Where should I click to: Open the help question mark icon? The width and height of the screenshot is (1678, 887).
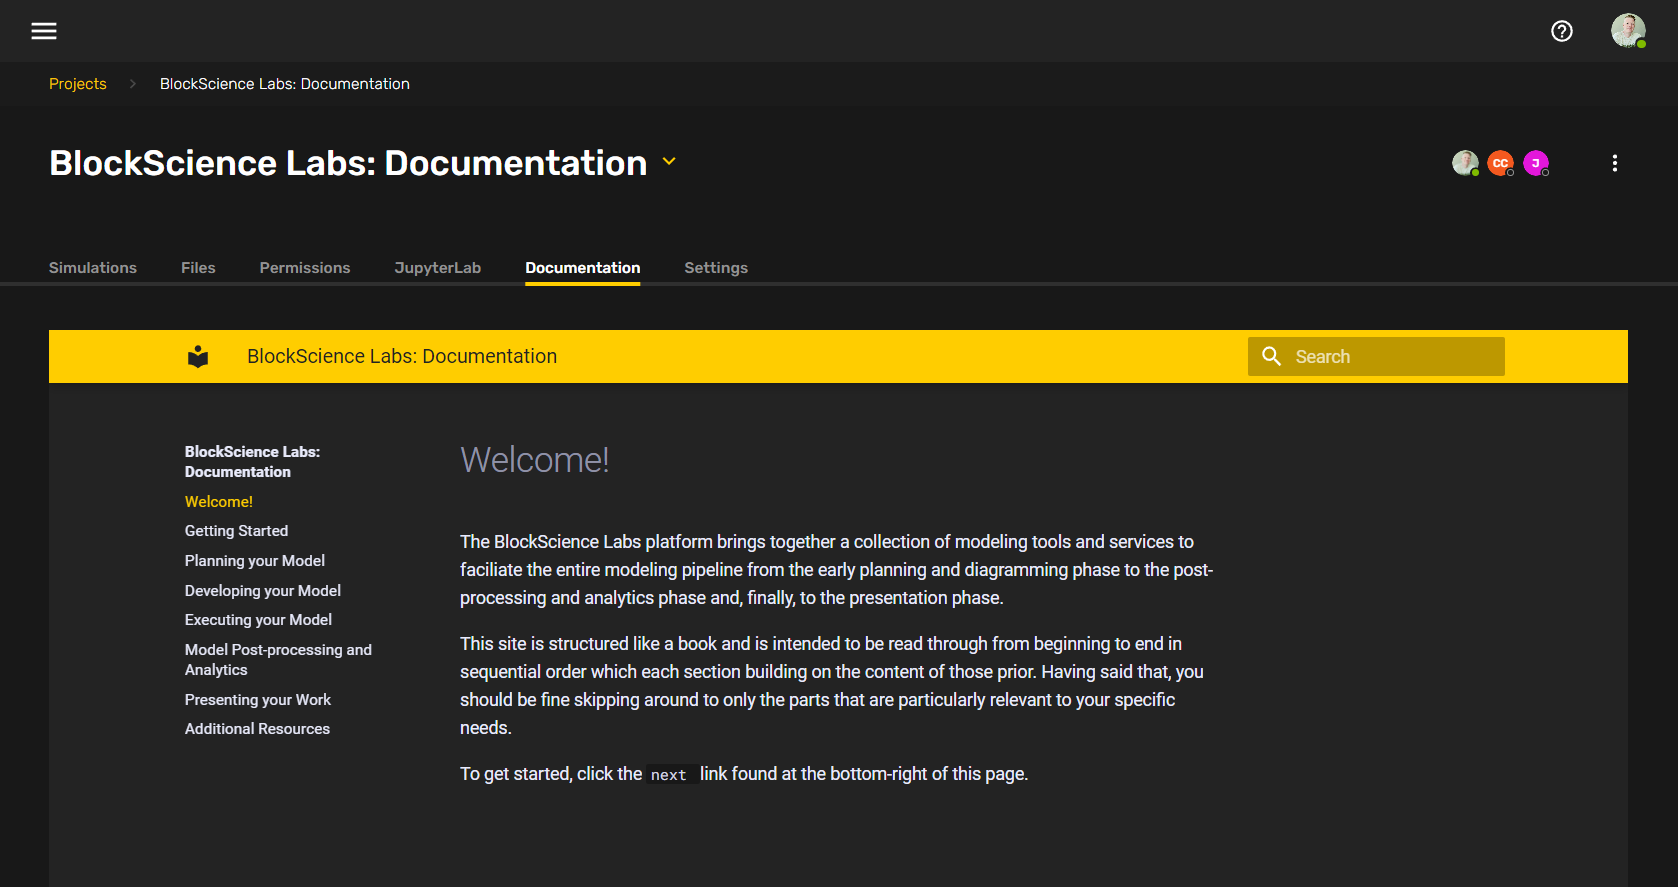[1562, 31]
